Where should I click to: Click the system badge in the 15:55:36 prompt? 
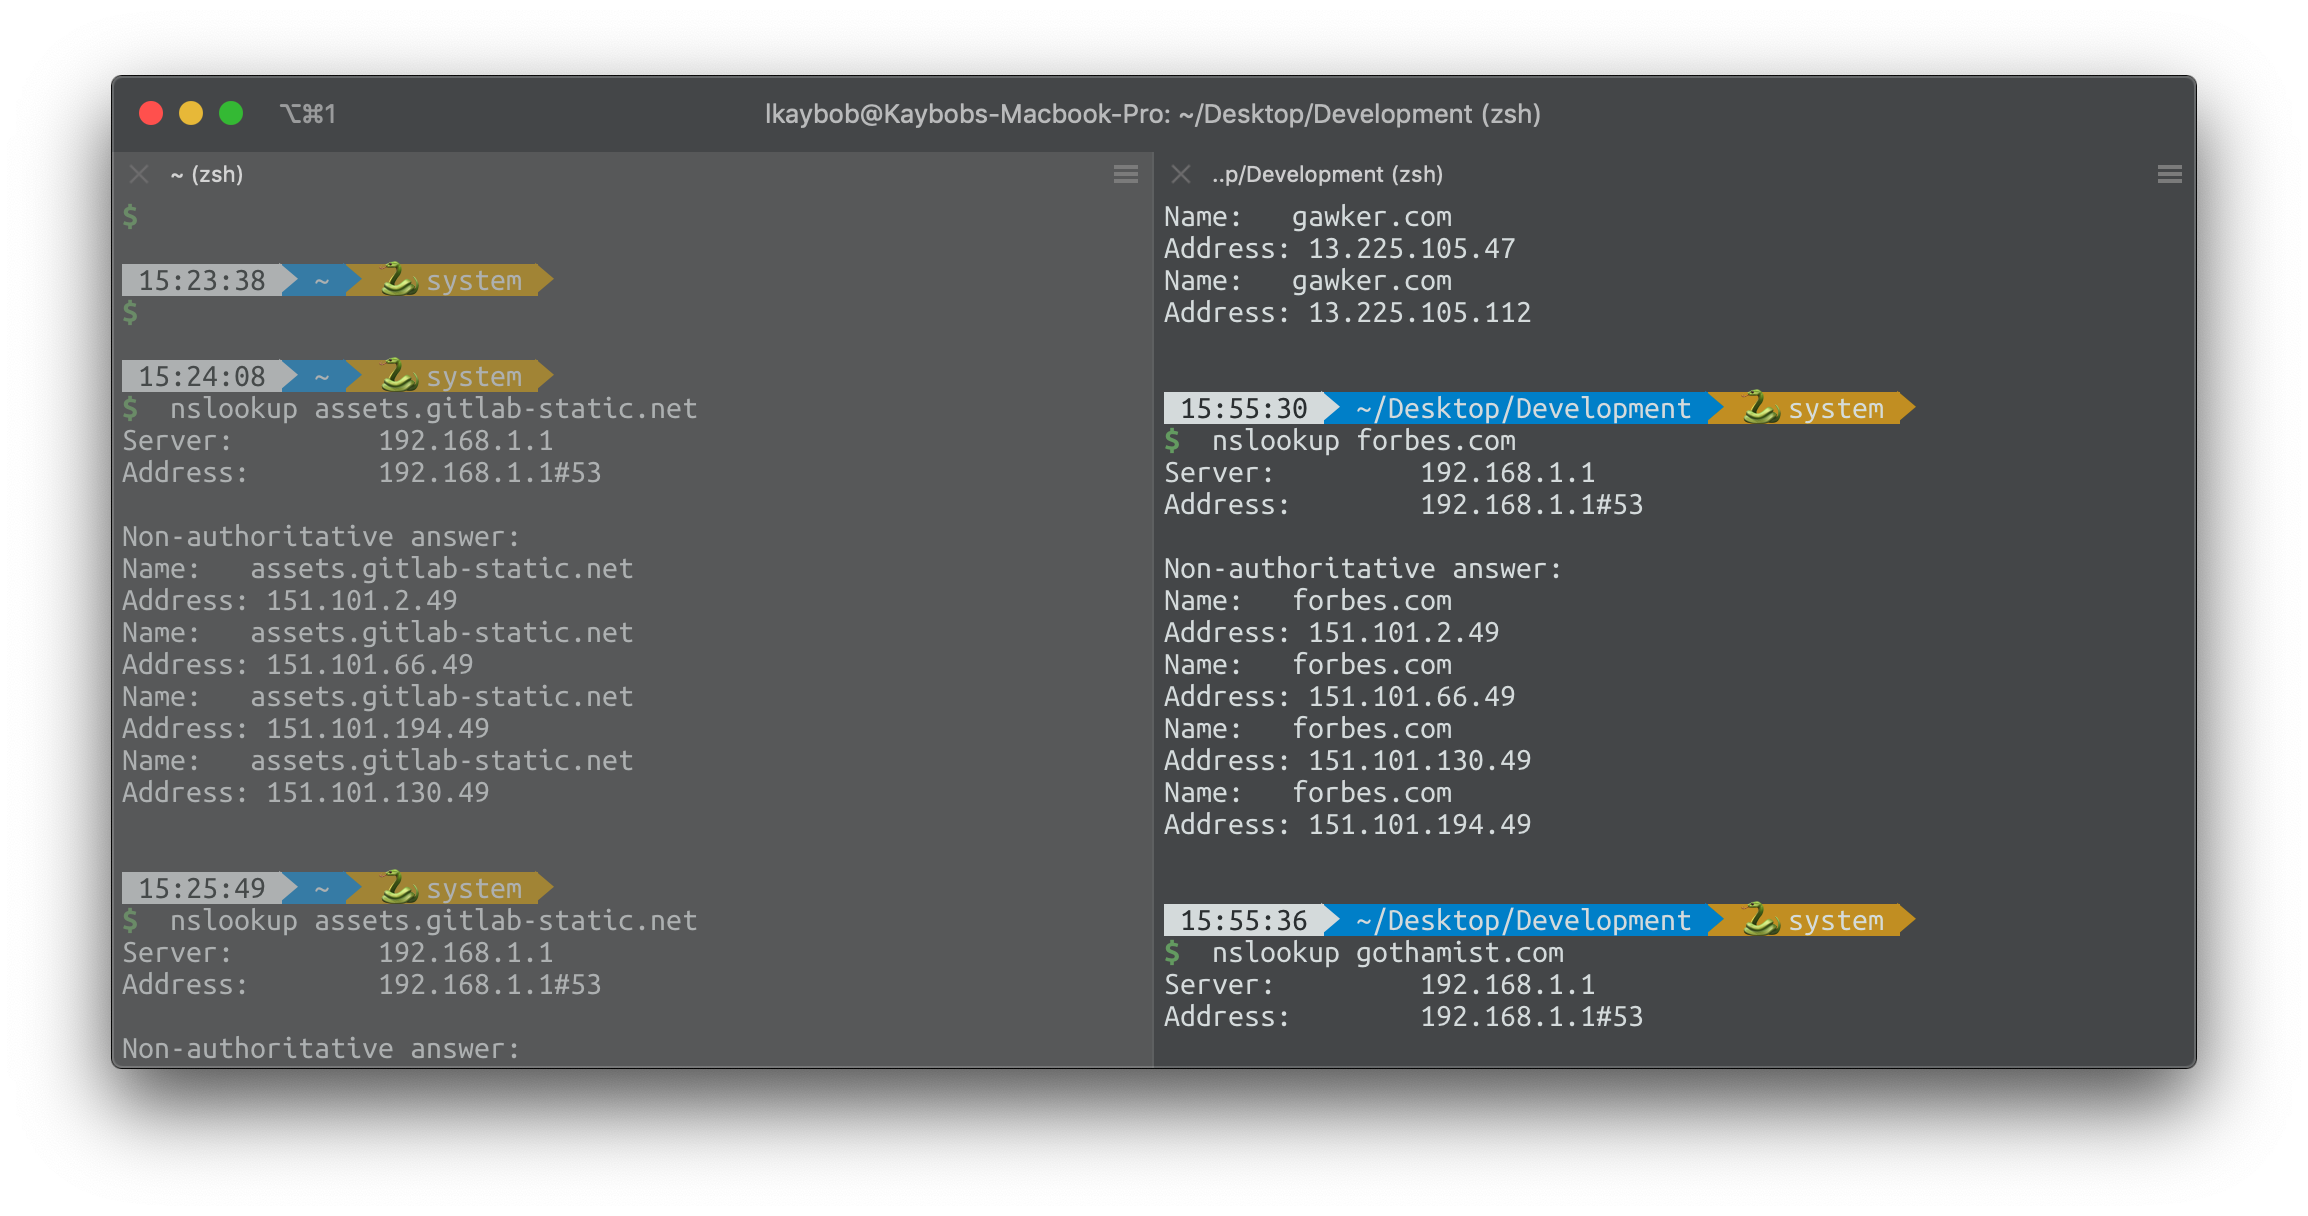(x=1838, y=920)
